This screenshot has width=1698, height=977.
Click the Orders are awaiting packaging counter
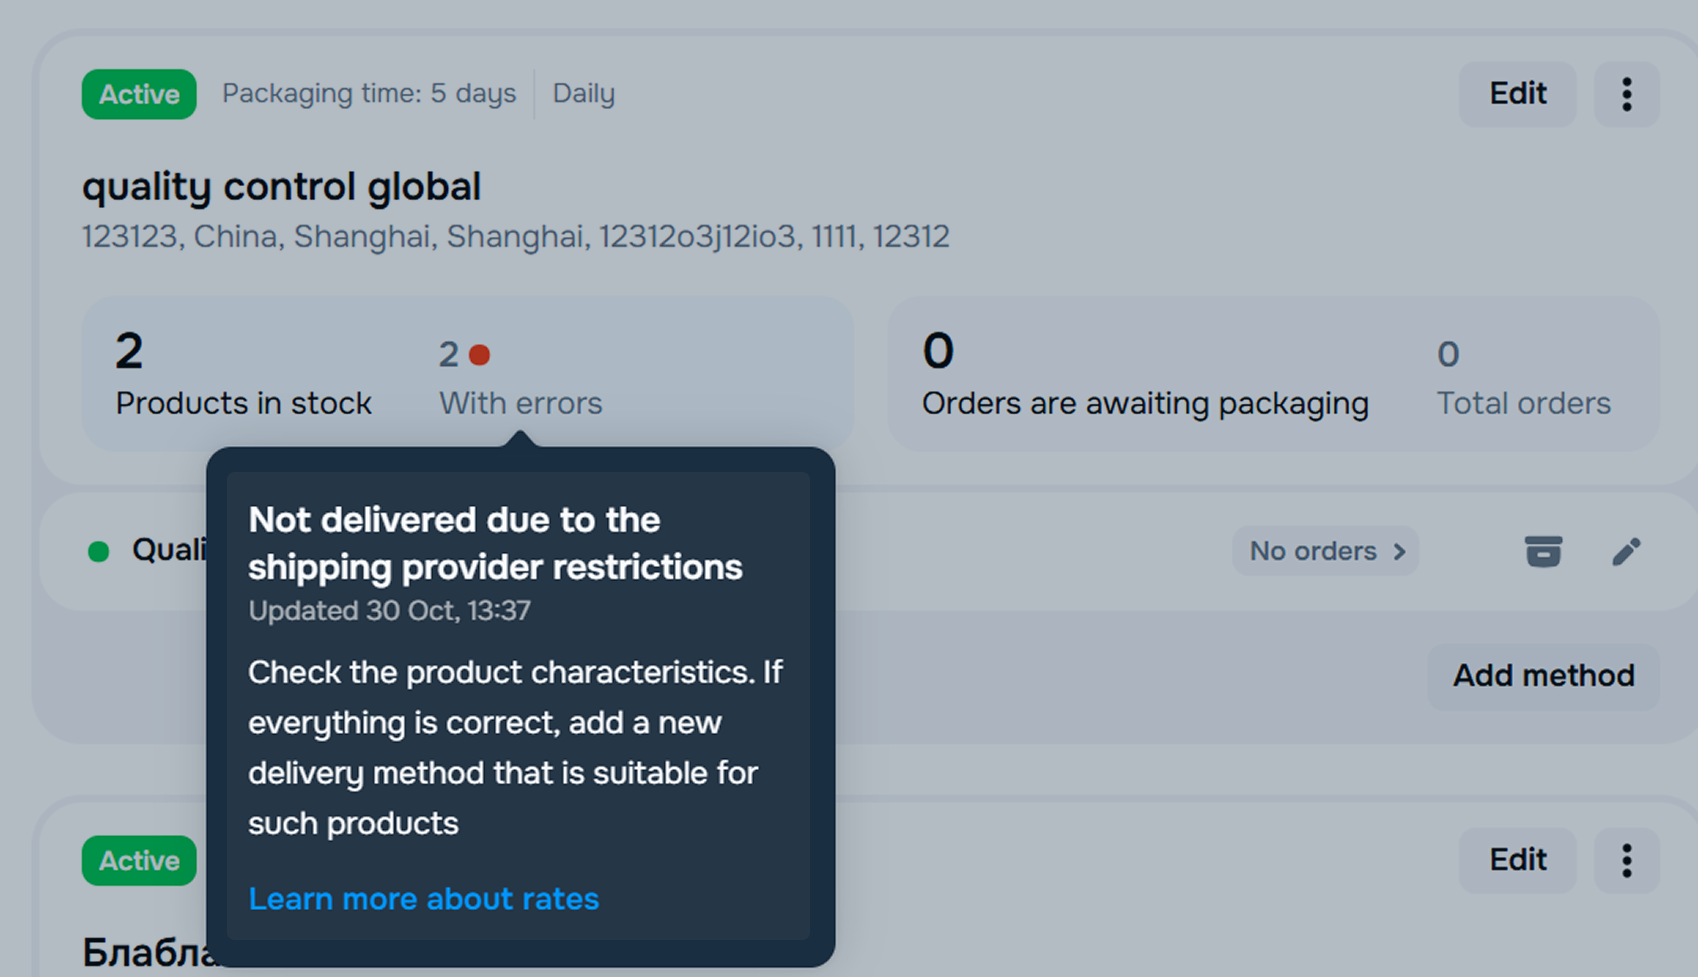pos(1144,376)
